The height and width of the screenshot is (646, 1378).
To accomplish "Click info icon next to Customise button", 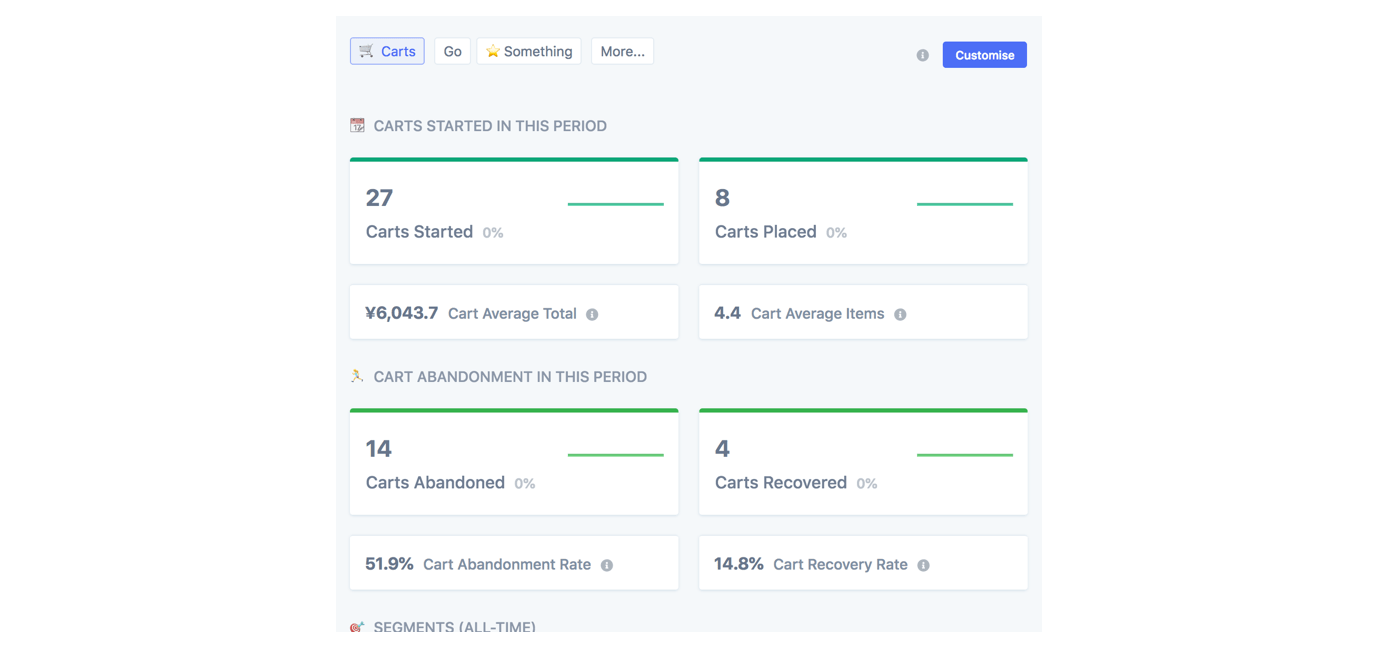I will (x=922, y=56).
